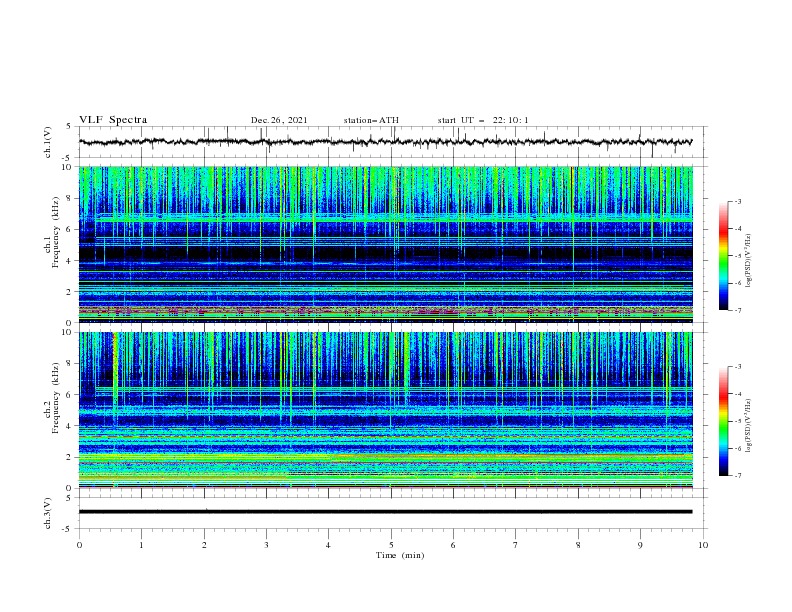Click the "VLF Spectra" title text
The height and width of the screenshot is (612, 792).
(113, 120)
